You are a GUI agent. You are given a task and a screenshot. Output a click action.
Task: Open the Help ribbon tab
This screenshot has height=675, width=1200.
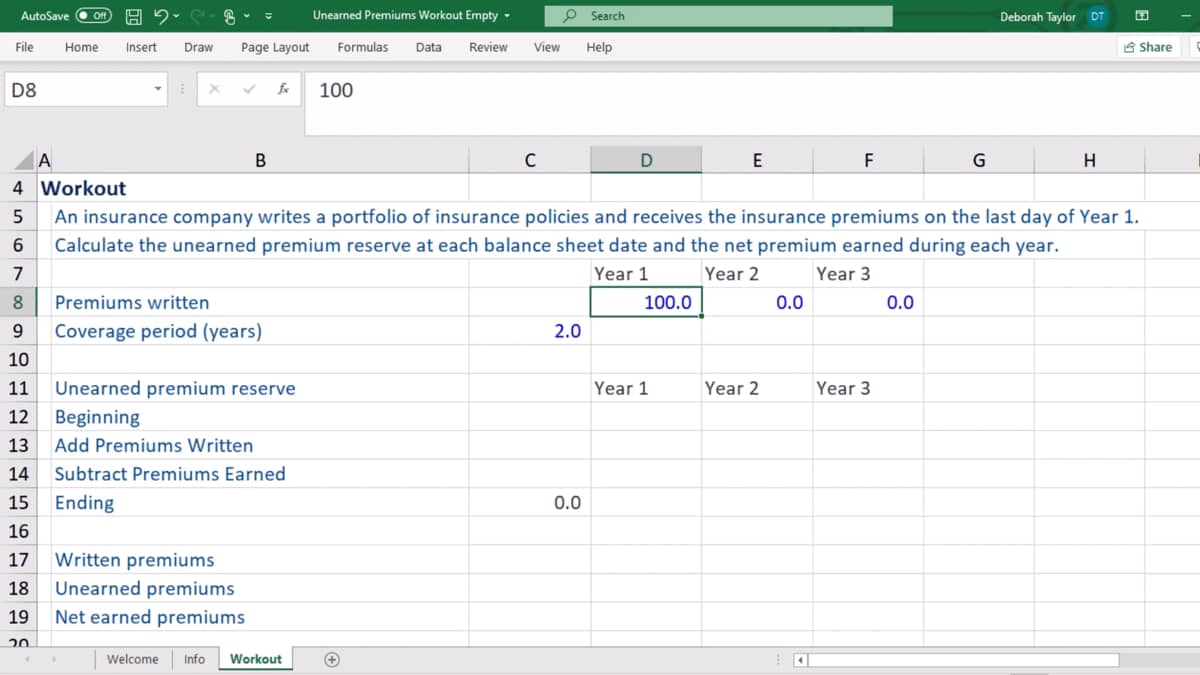[x=599, y=47]
